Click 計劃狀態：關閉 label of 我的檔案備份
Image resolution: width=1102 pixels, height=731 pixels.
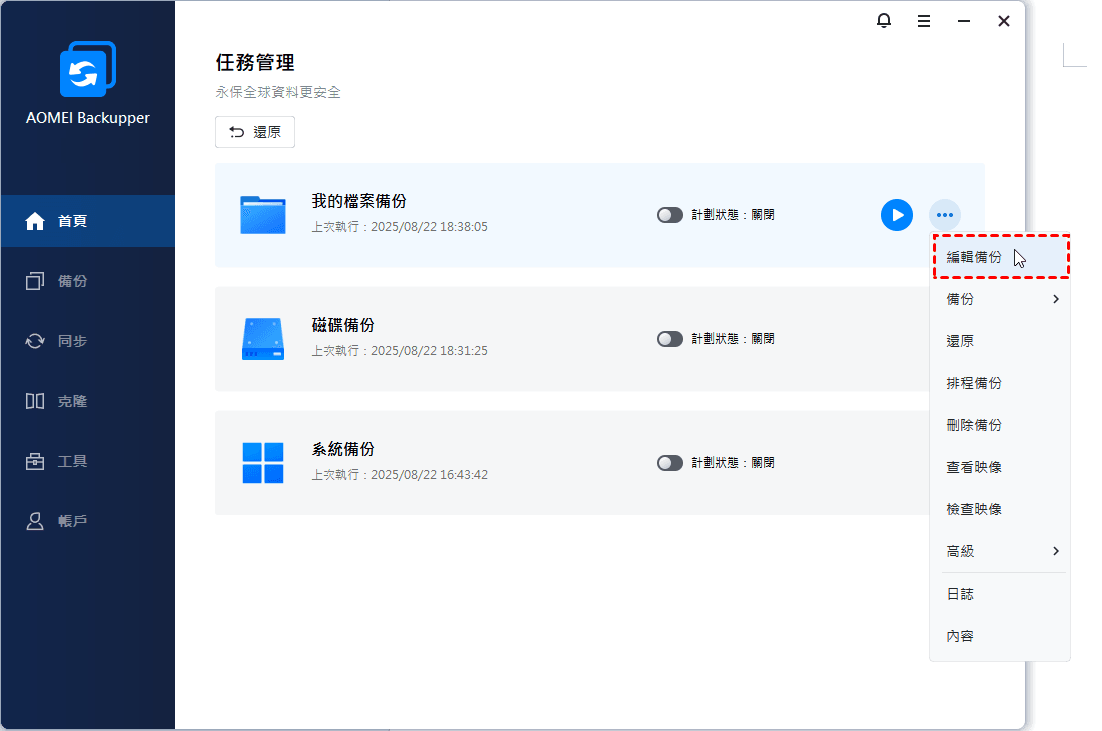point(733,215)
